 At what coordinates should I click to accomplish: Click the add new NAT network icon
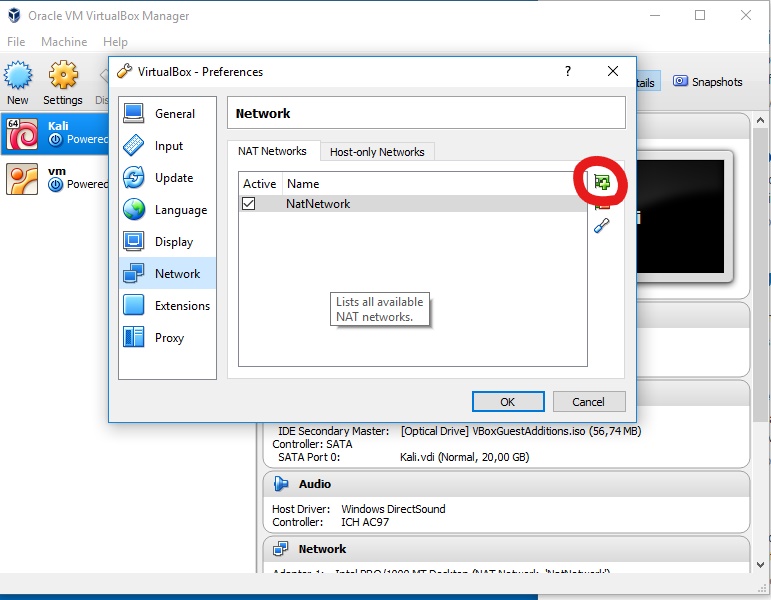tap(602, 182)
